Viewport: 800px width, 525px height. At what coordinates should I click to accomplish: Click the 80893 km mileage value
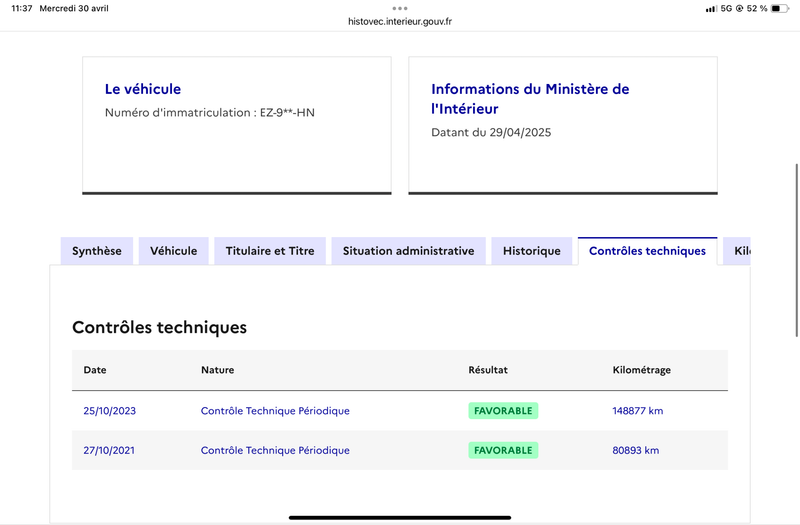point(636,451)
